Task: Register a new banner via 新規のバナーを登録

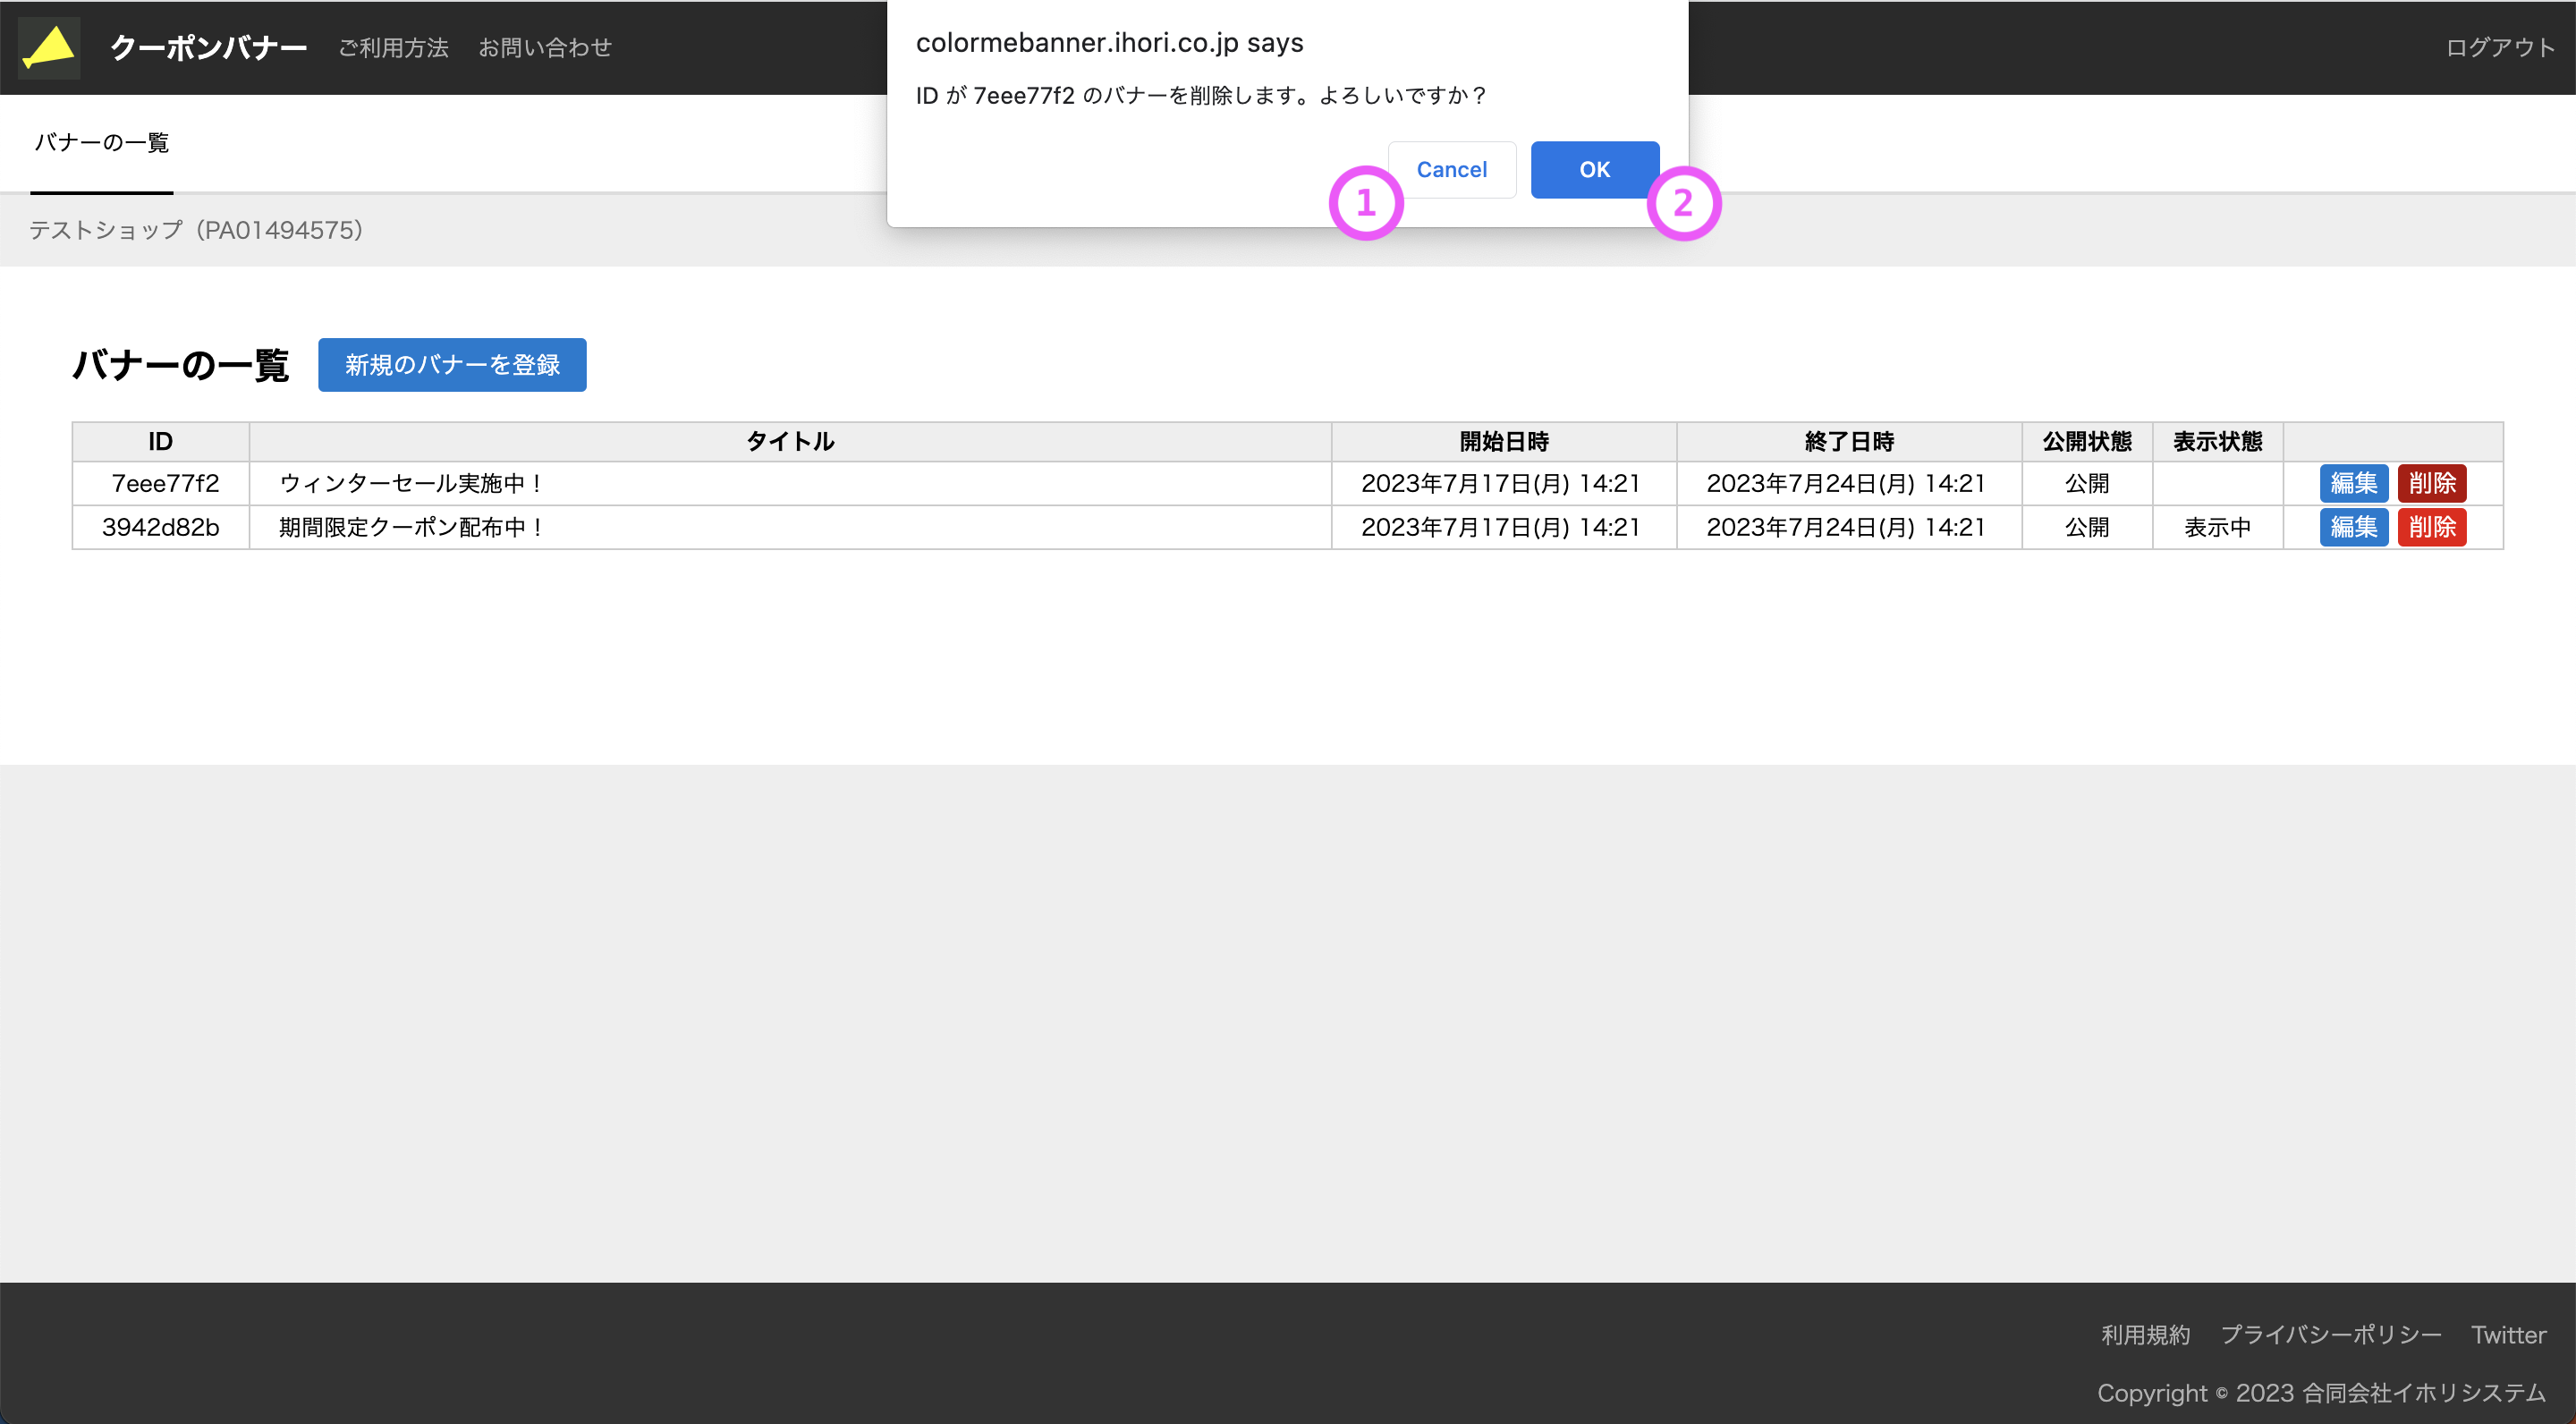Action: coord(451,364)
